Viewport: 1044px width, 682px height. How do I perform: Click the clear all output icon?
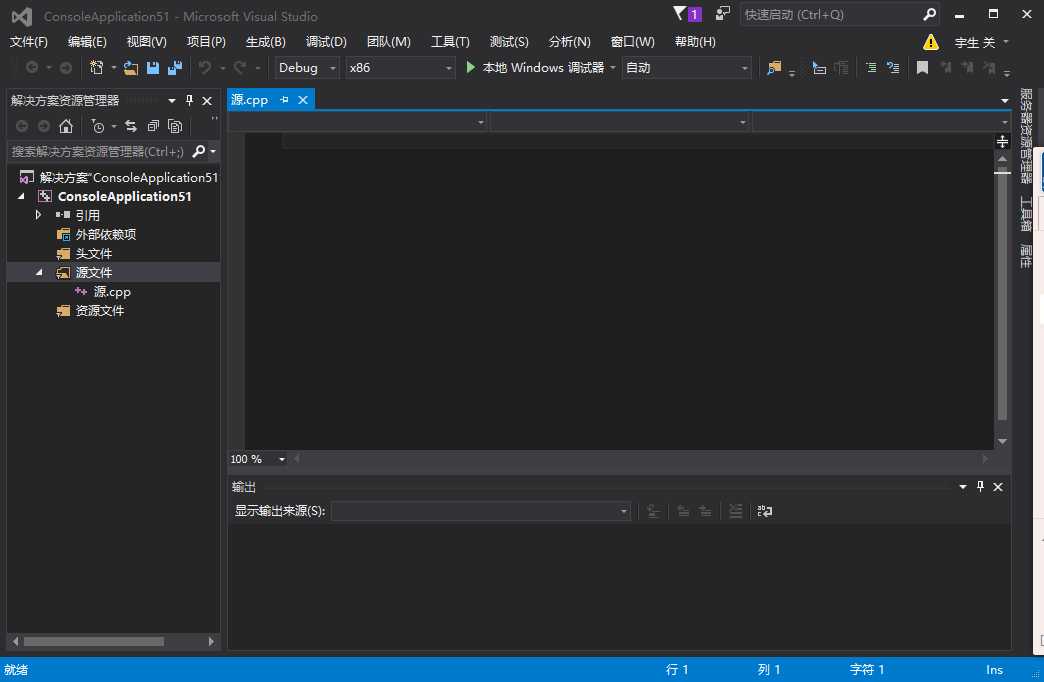pyautogui.click(x=735, y=511)
